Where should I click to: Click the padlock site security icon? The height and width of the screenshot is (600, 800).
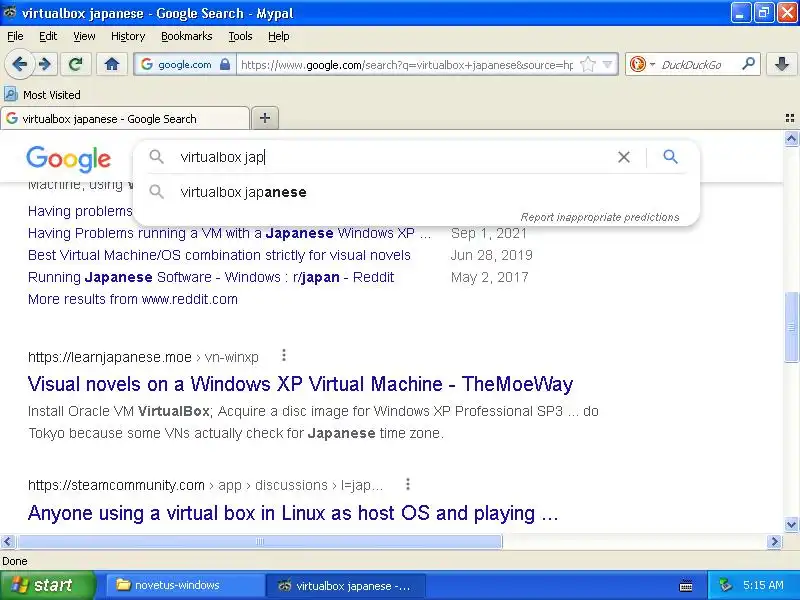click(x=224, y=65)
